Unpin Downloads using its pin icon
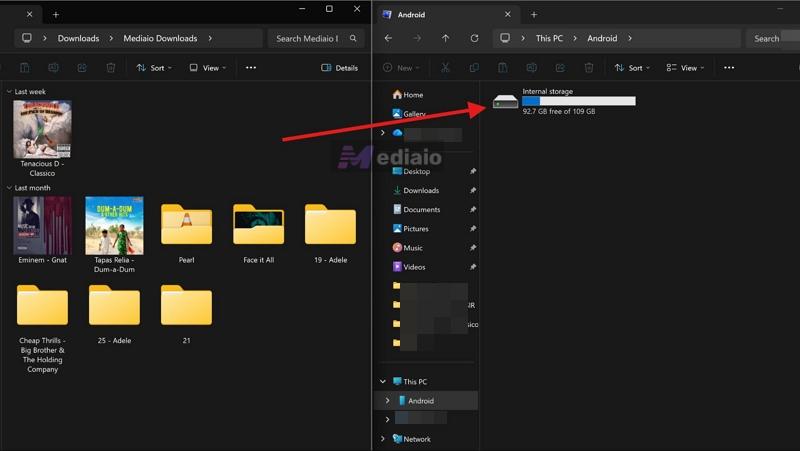The width and height of the screenshot is (800, 451). click(x=473, y=190)
